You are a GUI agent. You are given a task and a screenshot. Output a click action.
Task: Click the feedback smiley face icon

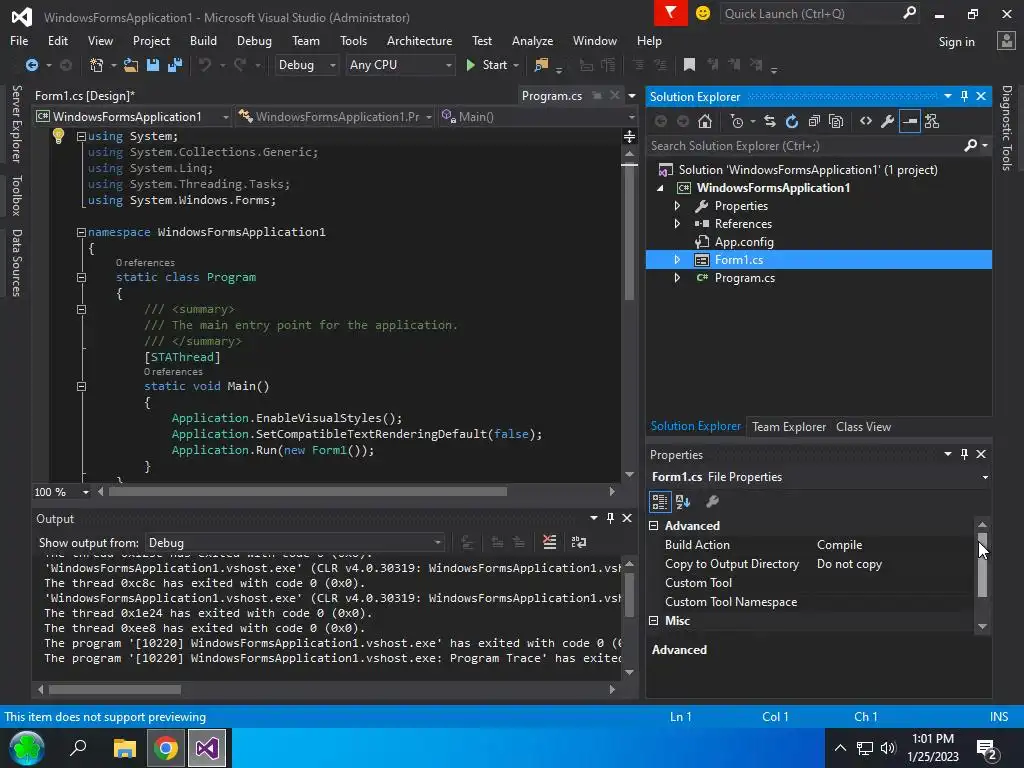tap(703, 13)
